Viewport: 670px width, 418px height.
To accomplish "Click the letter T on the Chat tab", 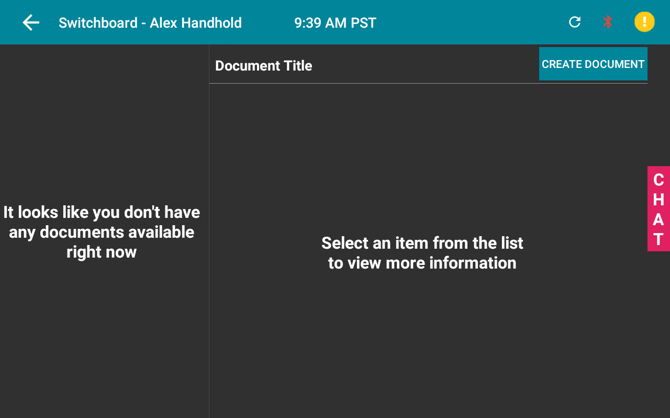I will (x=658, y=239).
